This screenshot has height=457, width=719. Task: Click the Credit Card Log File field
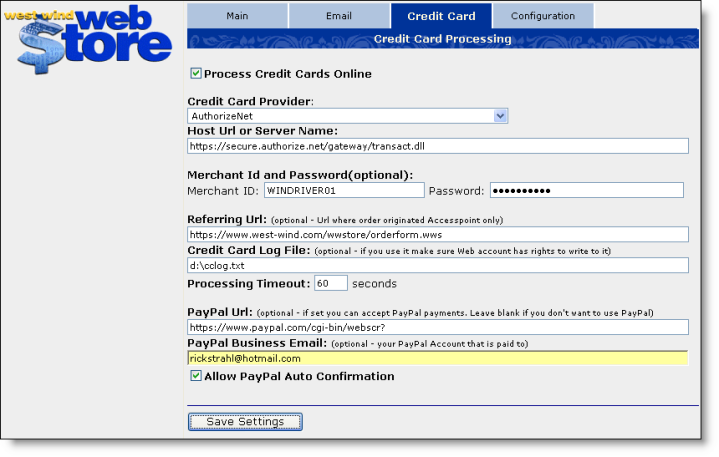[x=438, y=265]
